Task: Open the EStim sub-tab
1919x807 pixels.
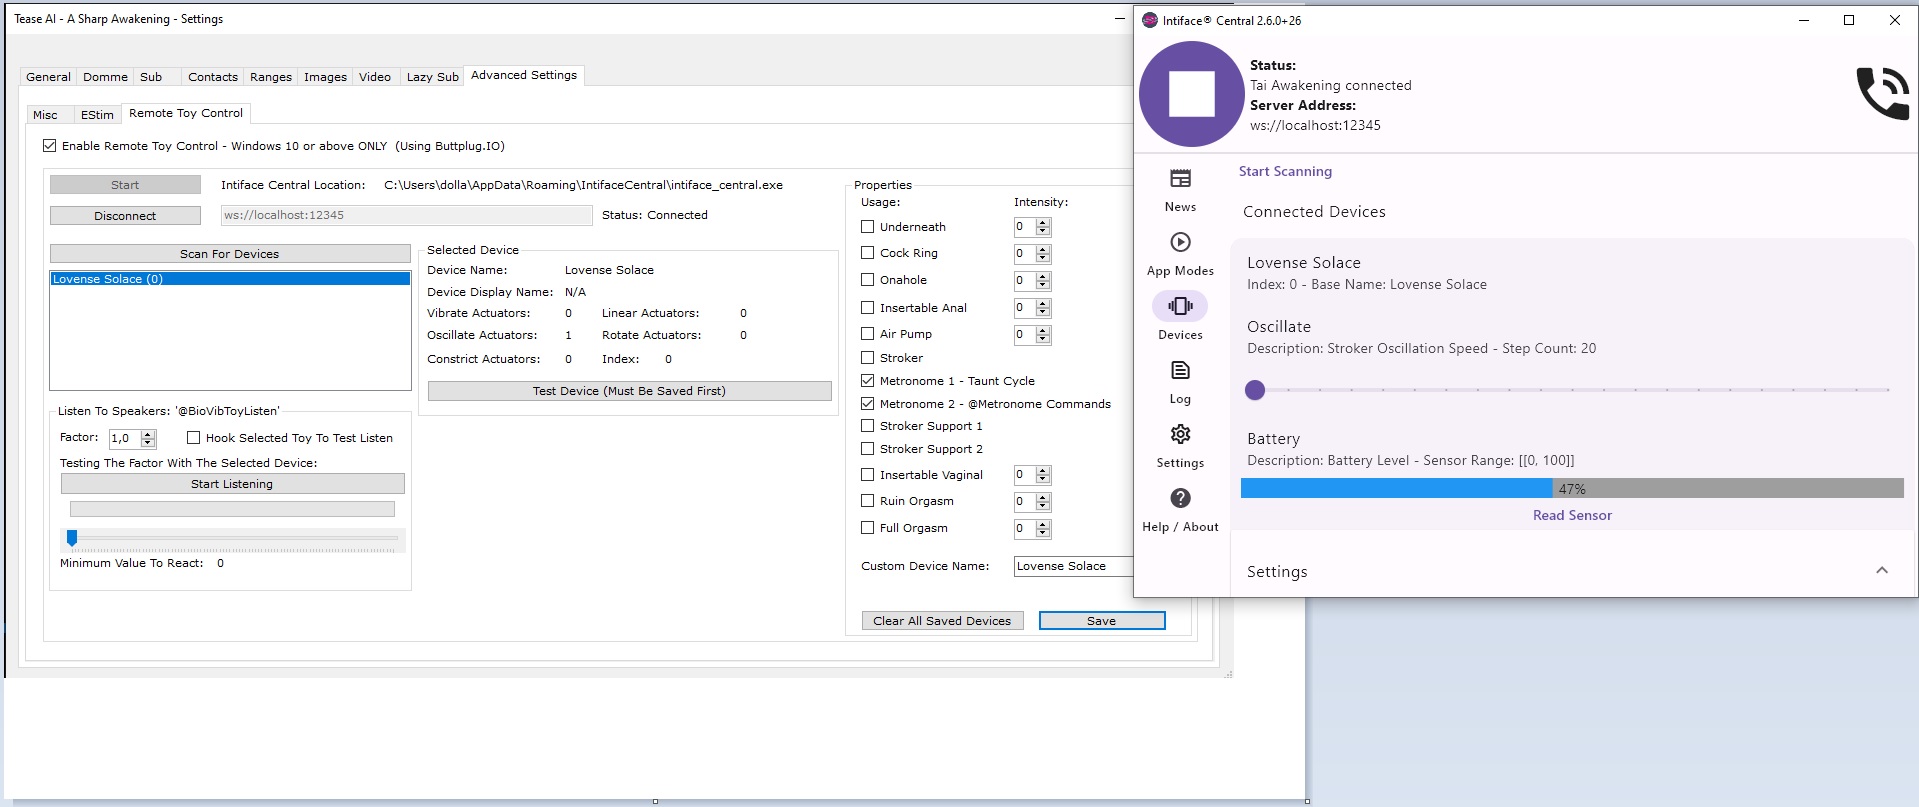Action: 97,115
